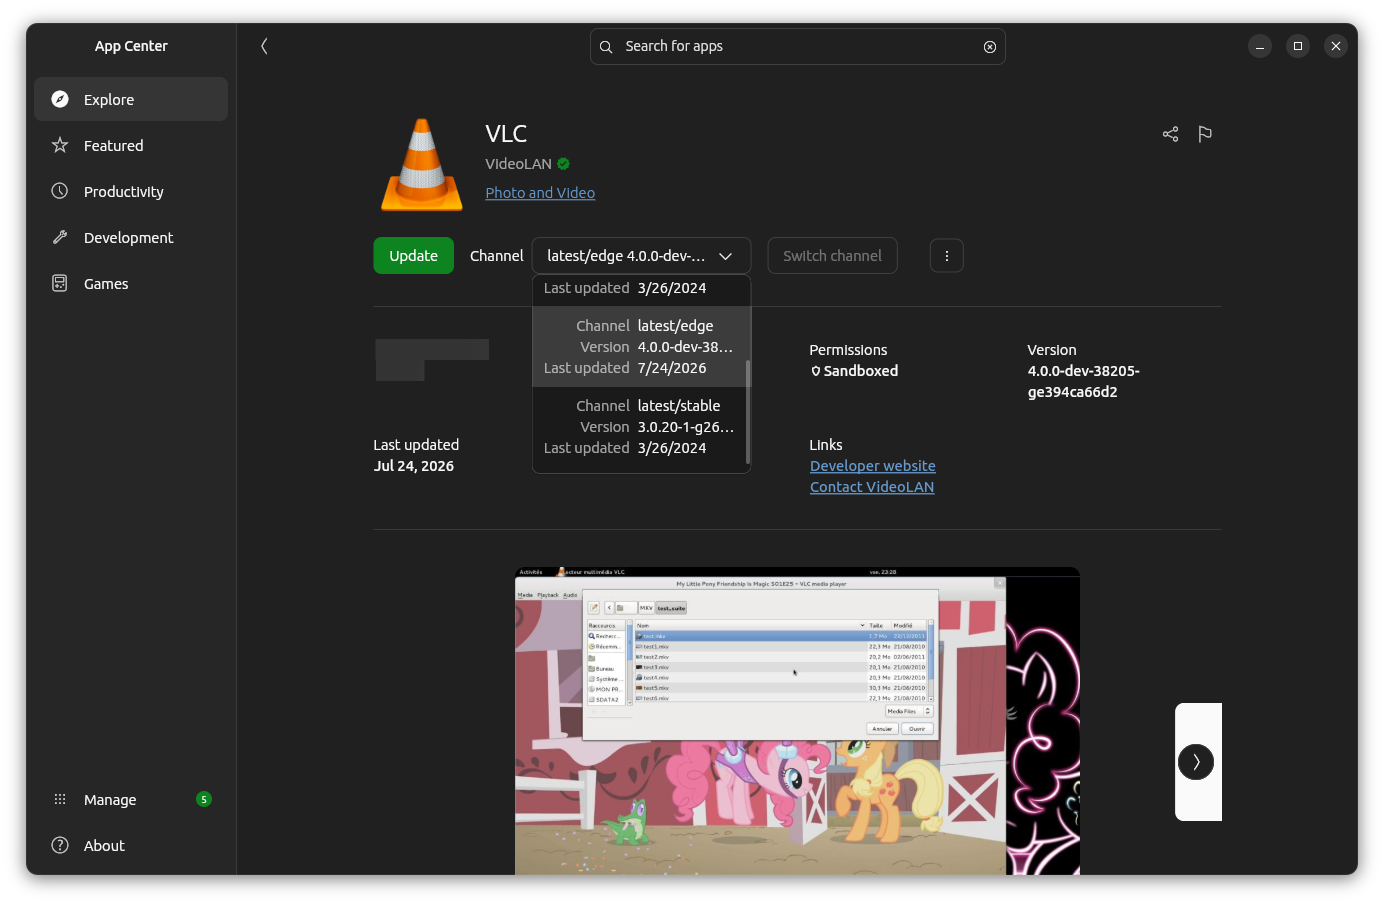Report VLC with the flag icon

tap(1205, 134)
